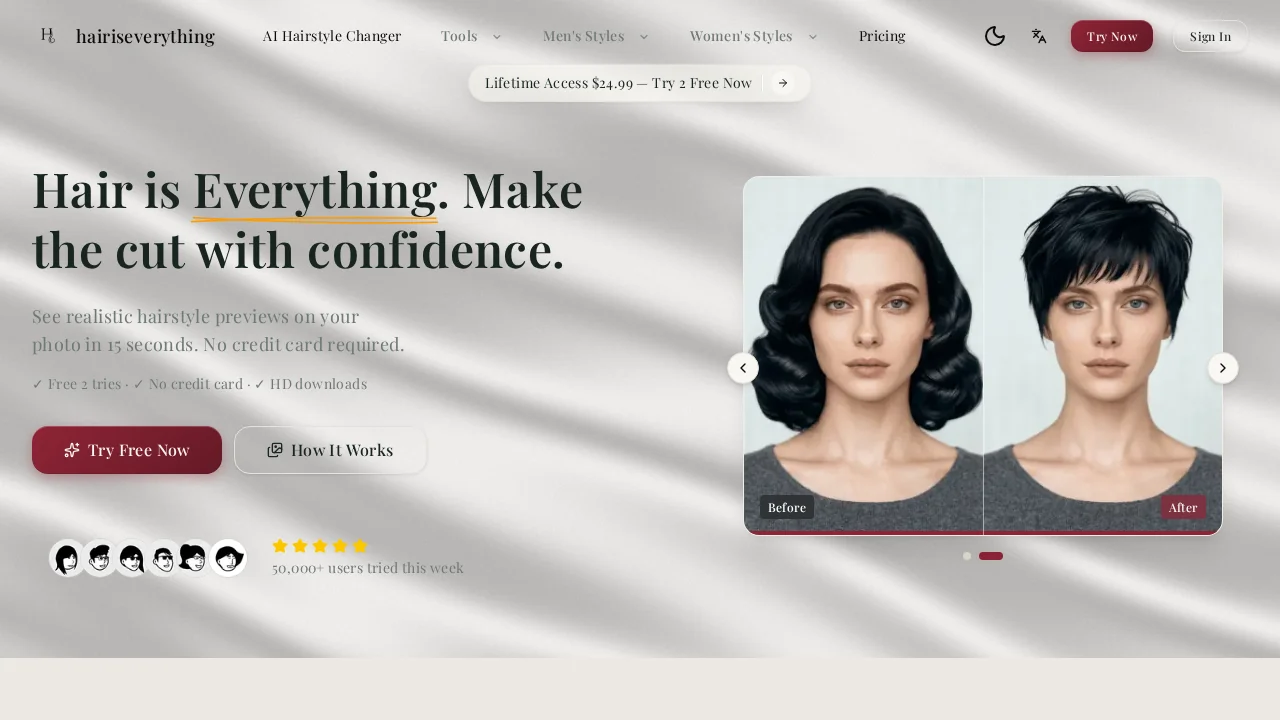Open the Men's Styles dropdown

point(595,36)
